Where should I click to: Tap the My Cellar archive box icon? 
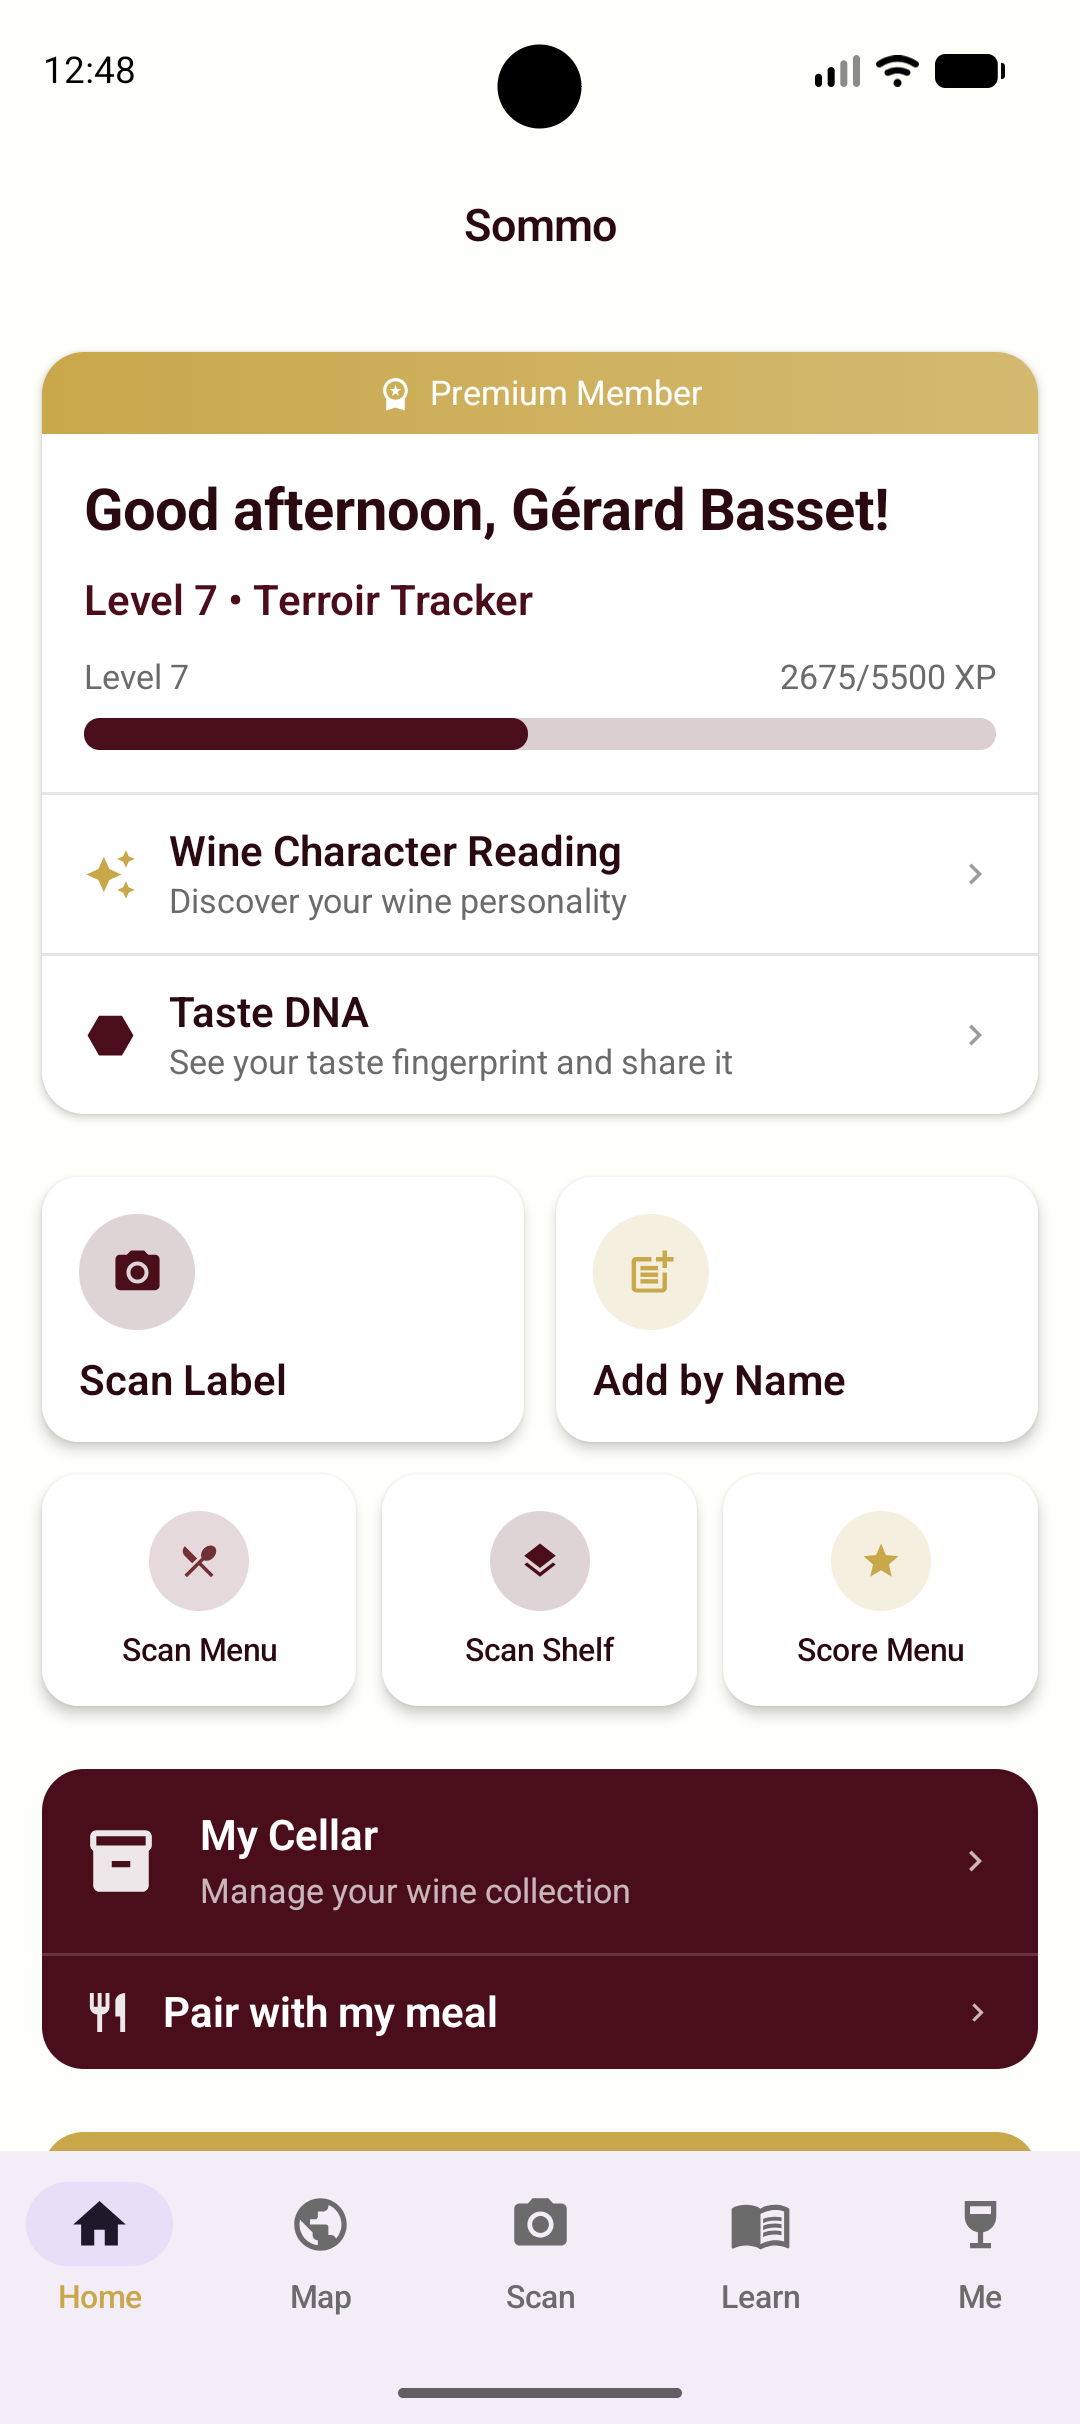pyautogui.click(x=121, y=1861)
